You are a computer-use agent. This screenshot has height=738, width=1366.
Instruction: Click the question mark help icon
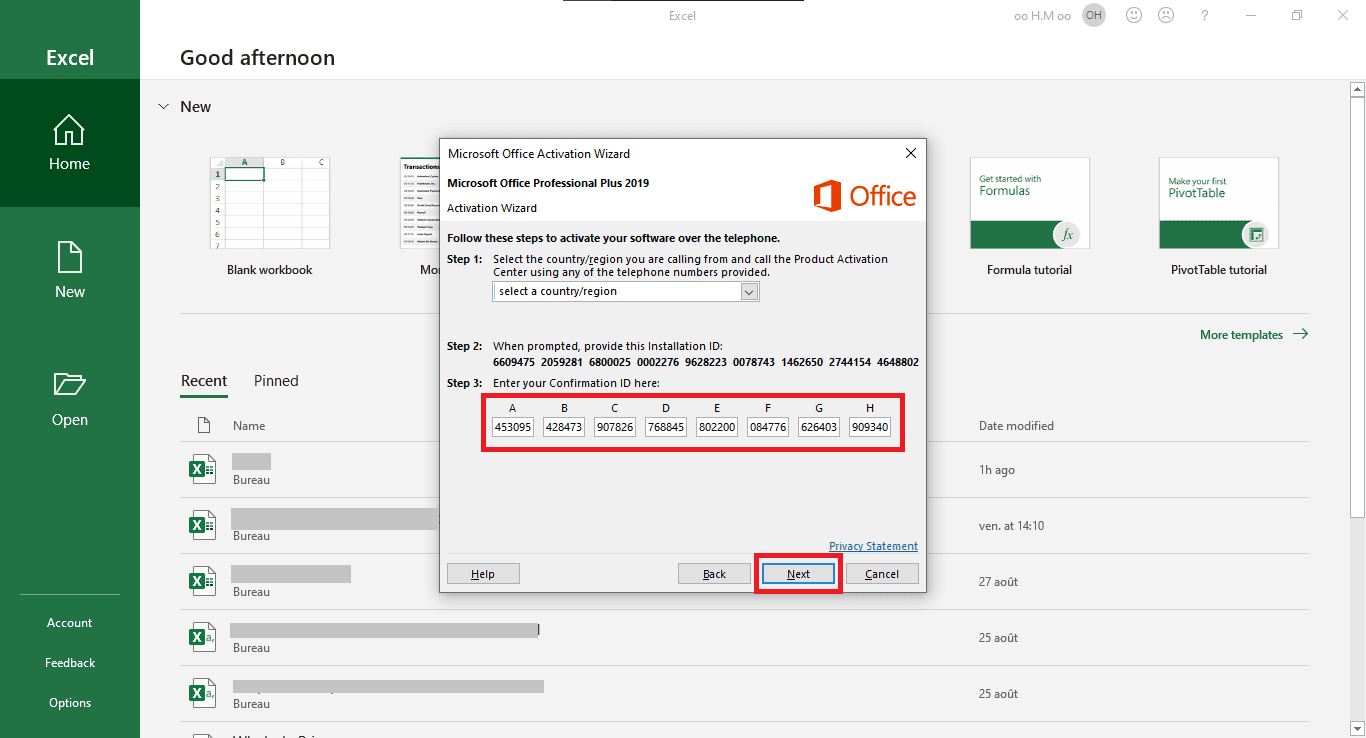pos(1205,15)
